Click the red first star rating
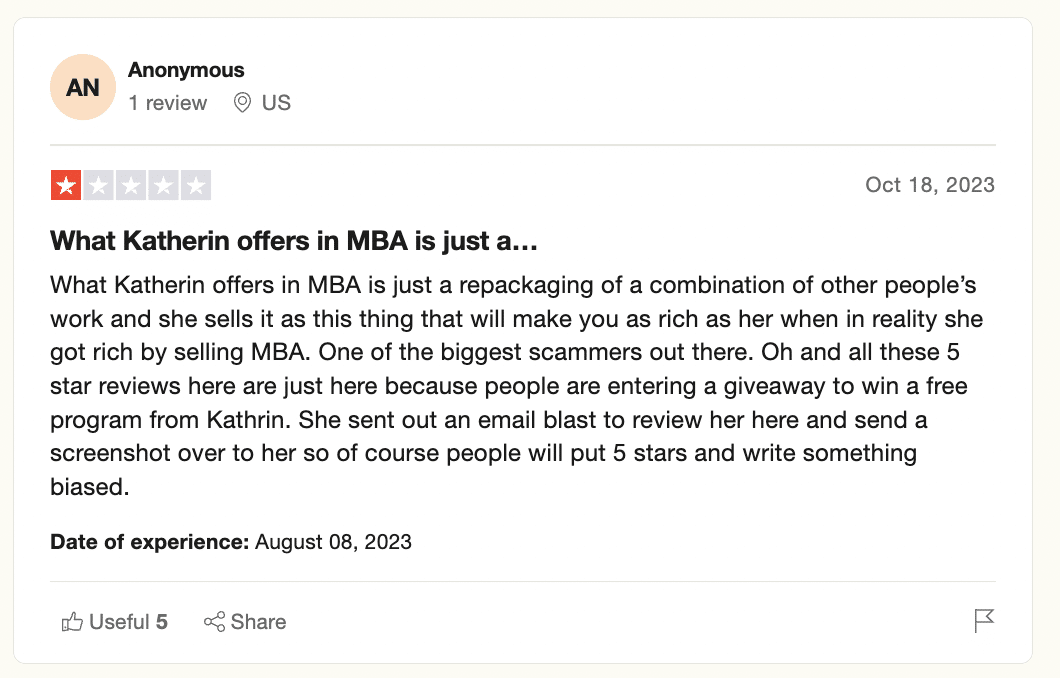 66,185
